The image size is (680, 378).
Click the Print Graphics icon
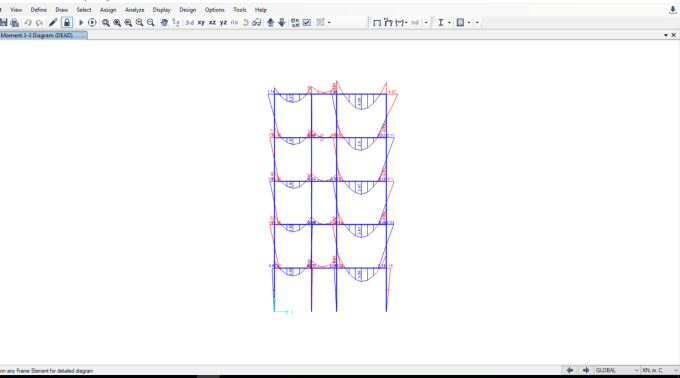click(x=15, y=23)
